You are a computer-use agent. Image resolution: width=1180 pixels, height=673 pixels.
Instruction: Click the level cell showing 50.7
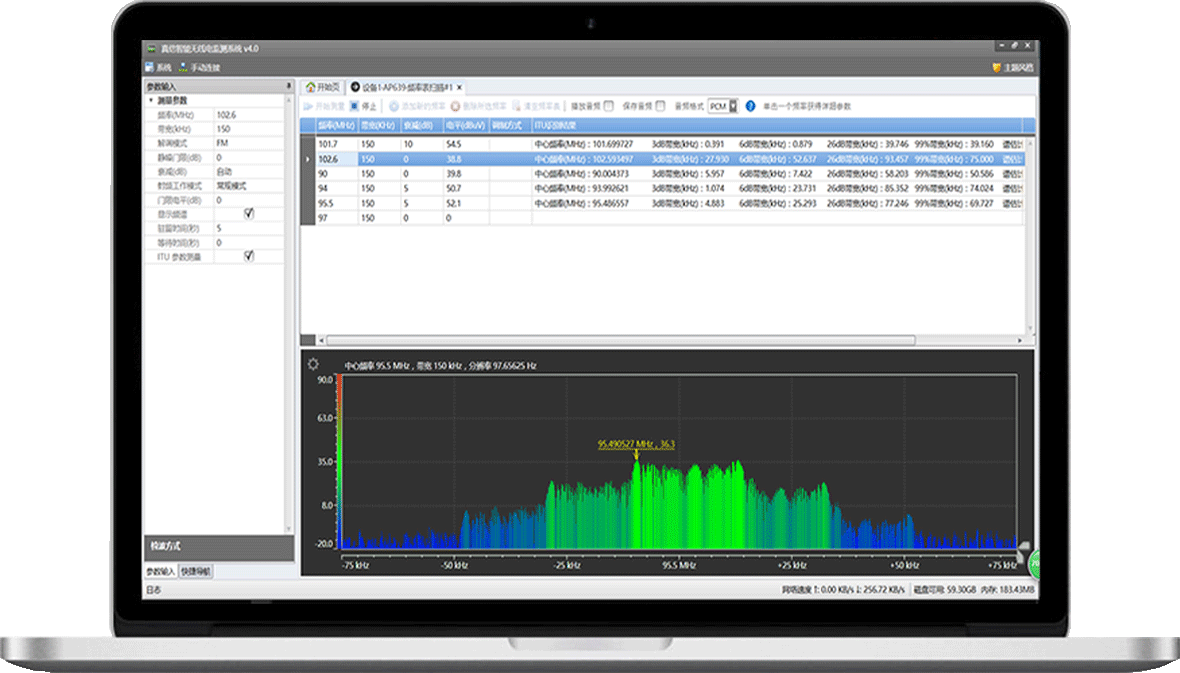coord(465,188)
